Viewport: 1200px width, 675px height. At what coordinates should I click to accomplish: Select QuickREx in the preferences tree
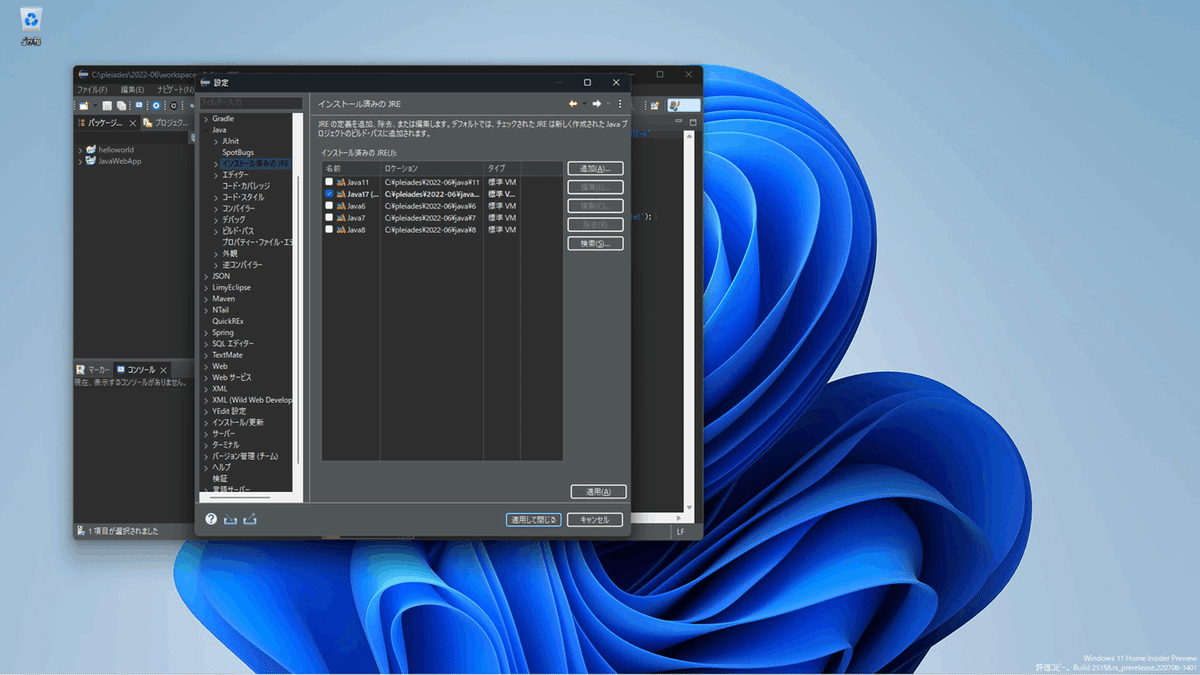[x=229, y=321]
